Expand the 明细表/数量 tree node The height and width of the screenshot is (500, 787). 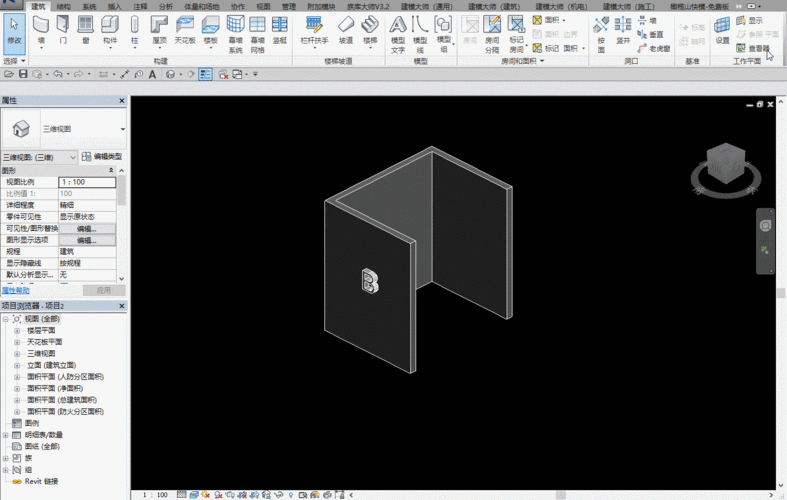coord(6,435)
